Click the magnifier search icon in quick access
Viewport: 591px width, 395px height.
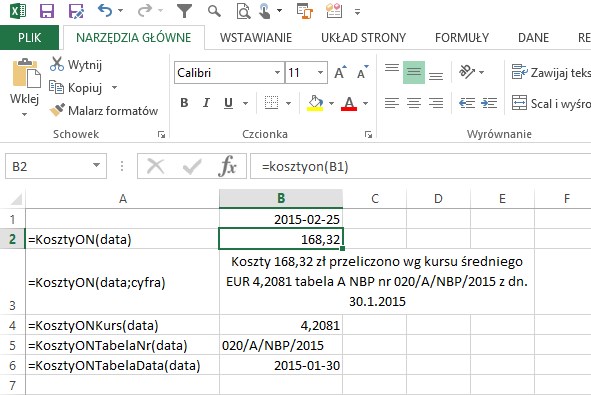point(214,11)
